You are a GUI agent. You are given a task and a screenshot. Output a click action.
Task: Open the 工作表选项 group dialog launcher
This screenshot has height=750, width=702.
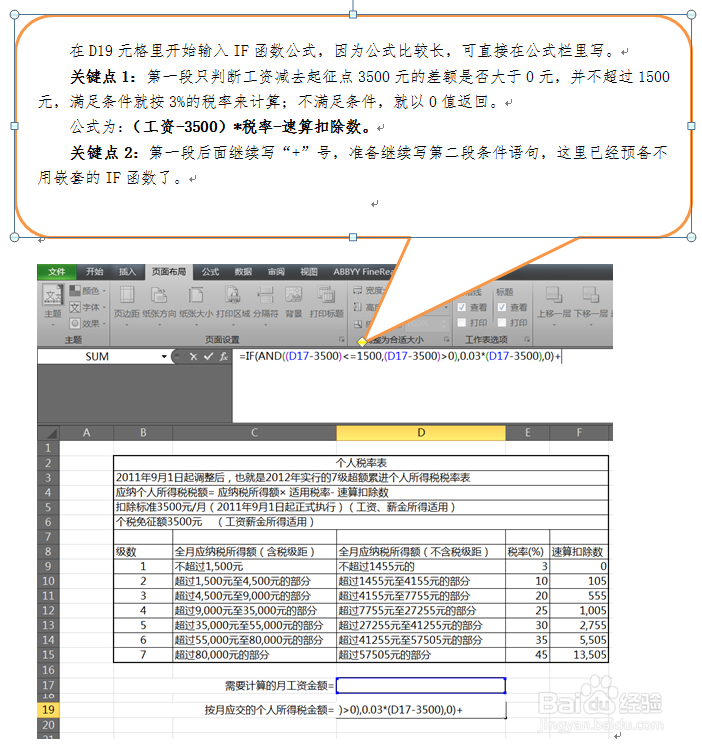pos(526,339)
